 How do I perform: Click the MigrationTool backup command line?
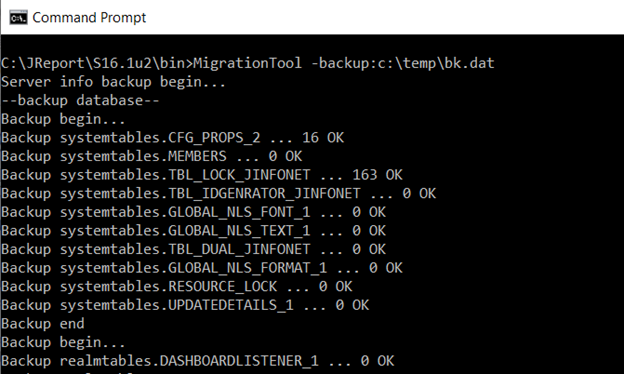coord(248,63)
